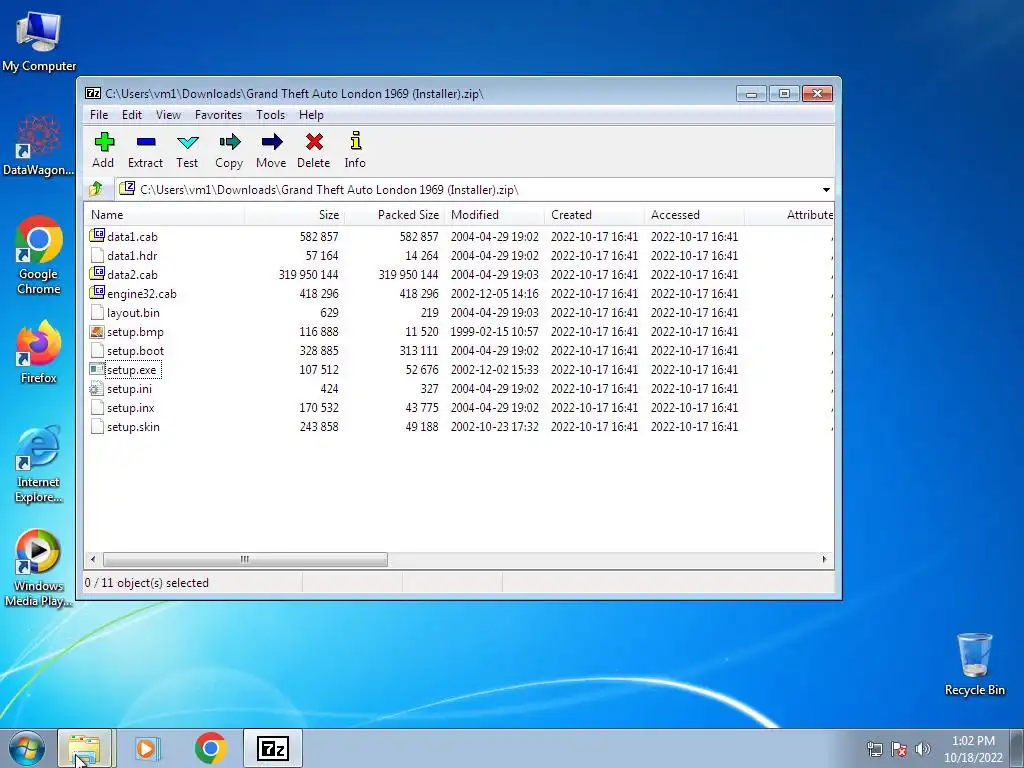The width and height of the screenshot is (1024, 768).
Task: Sort by the Accessed column header
Action: 694,214
